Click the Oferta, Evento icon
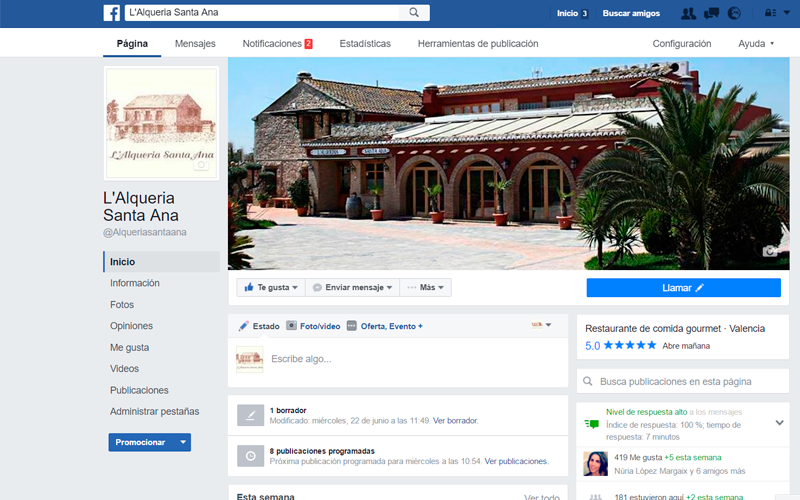 pyautogui.click(x=352, y=326)
